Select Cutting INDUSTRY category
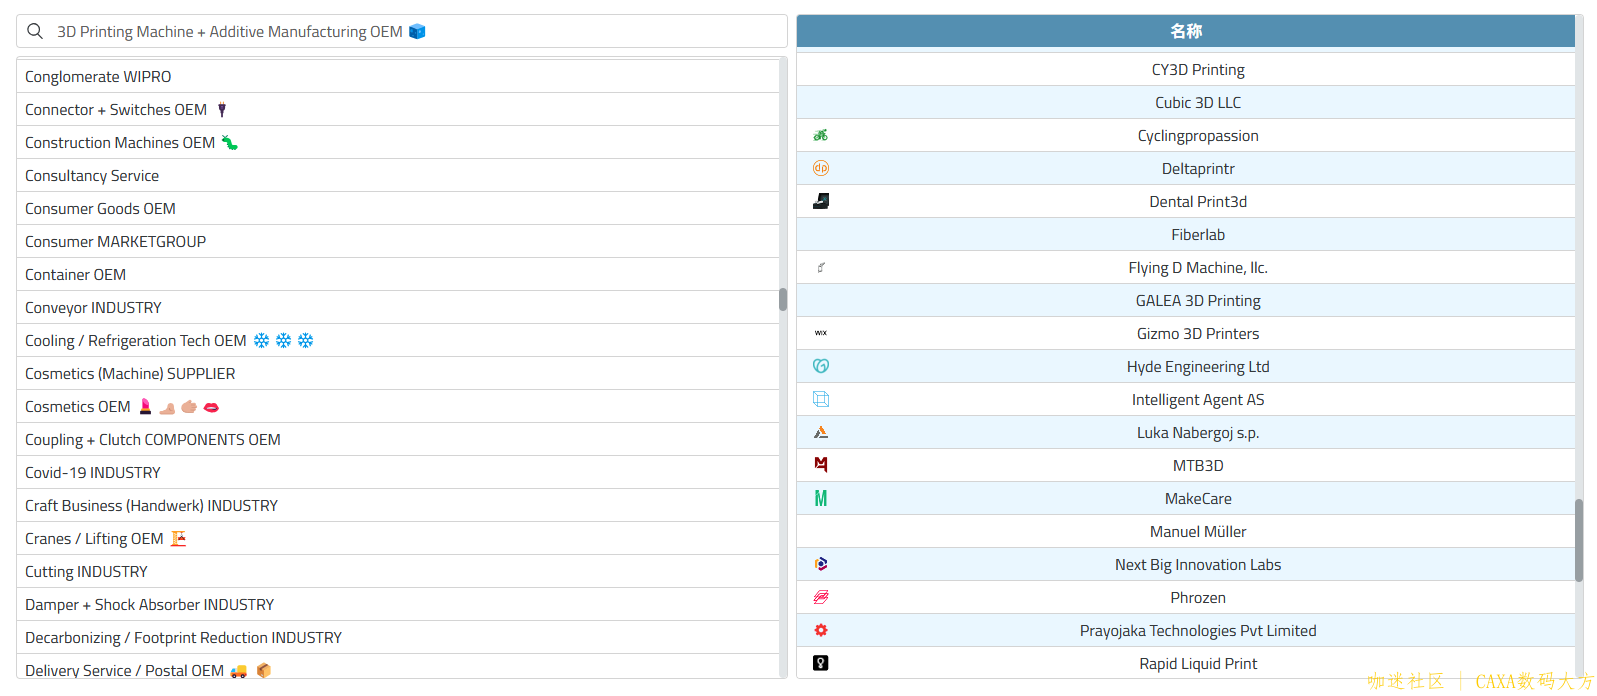The height and width of the screenshot is (696, 1597). tap(398, 572)
